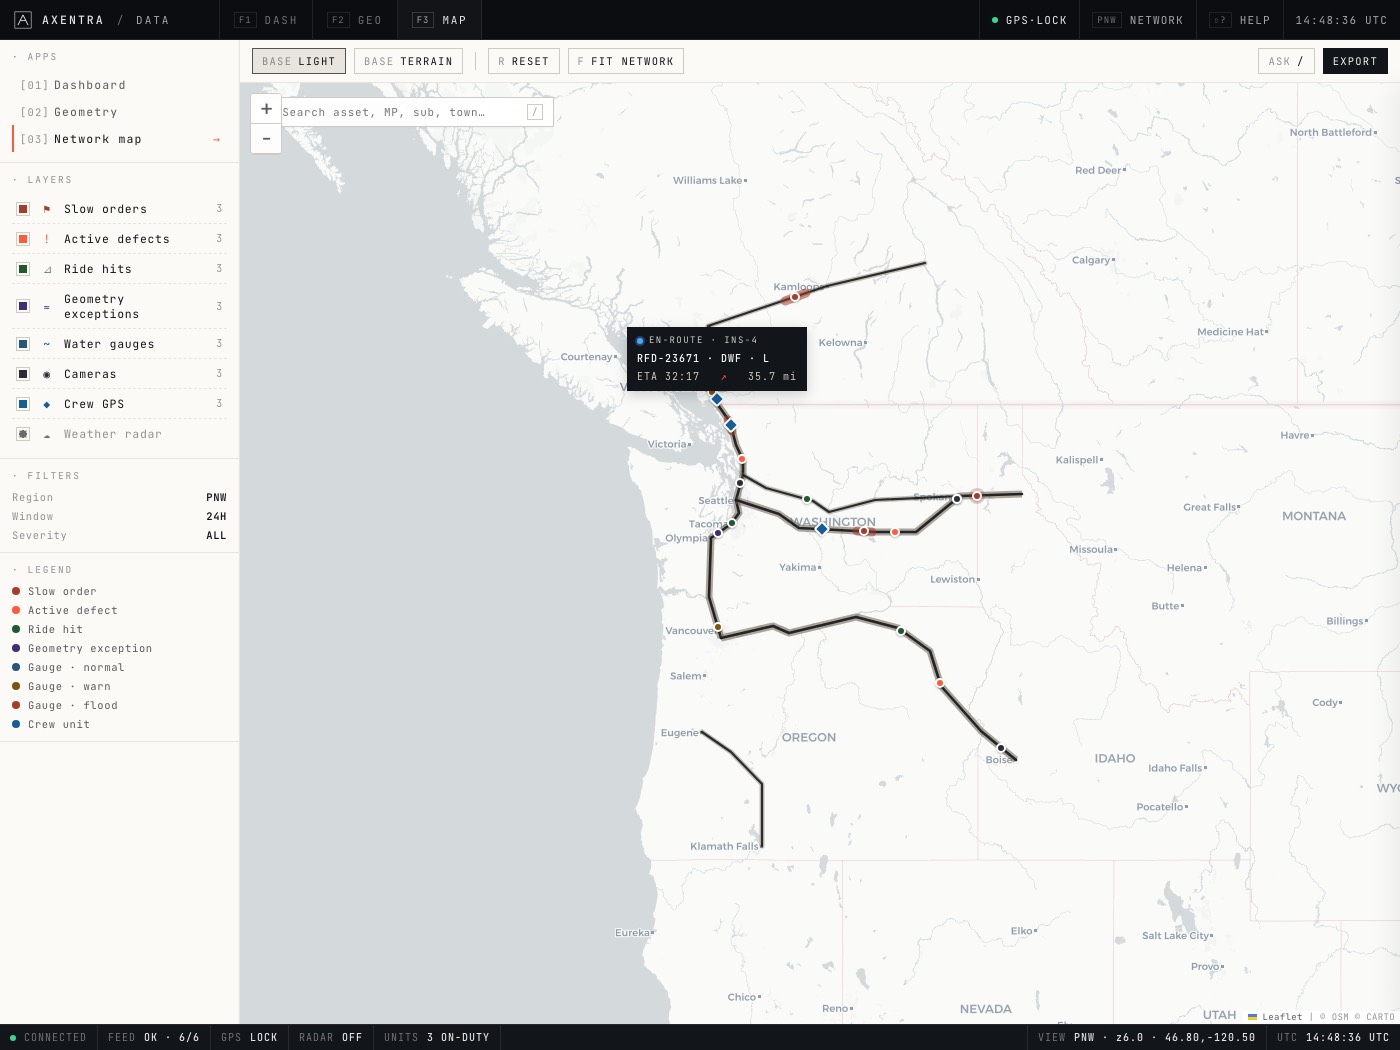Click the Crew GPS diamond icon
1400x1050 pixels.
tap(47, 404)
